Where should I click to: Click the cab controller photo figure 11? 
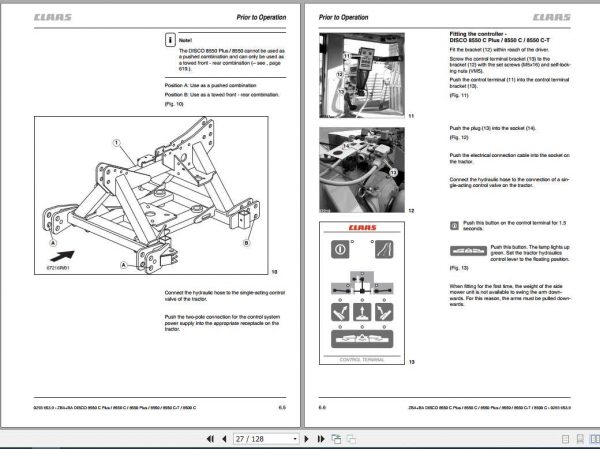[x=362, y=75]
